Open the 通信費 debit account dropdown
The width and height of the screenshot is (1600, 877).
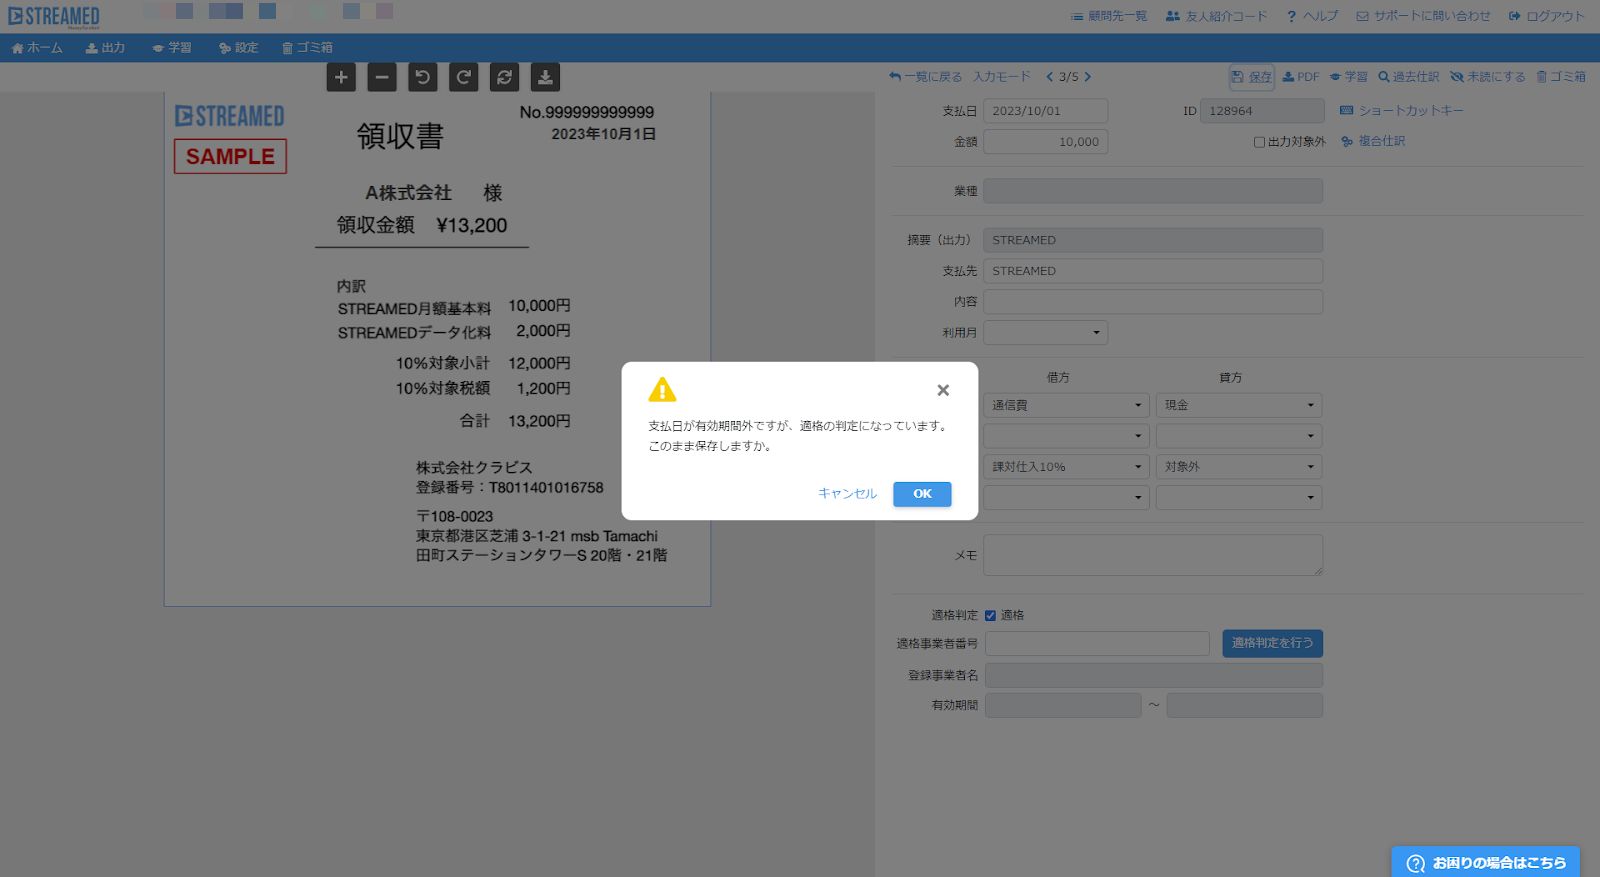pyautogui.click(x=1066, y=405)
